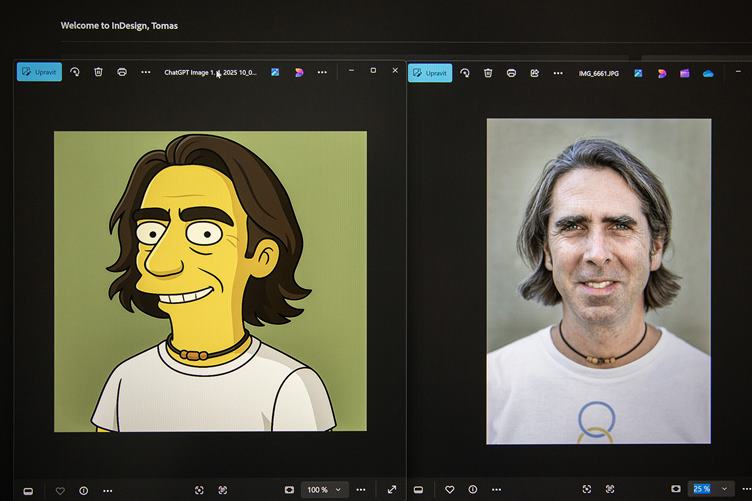Image resolution: width=752 pixels, height=501 pixels.
Task: Click Upravit in the IMG_6661.JPG window
Action: [x=430, y=73]
